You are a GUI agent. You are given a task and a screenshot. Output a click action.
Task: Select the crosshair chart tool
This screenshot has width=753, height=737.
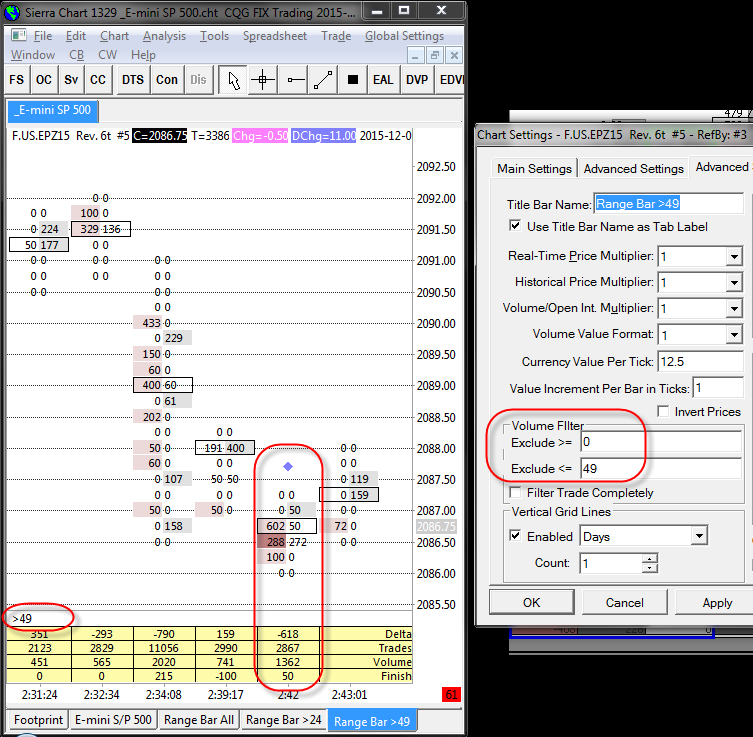(x=263, y=80)
